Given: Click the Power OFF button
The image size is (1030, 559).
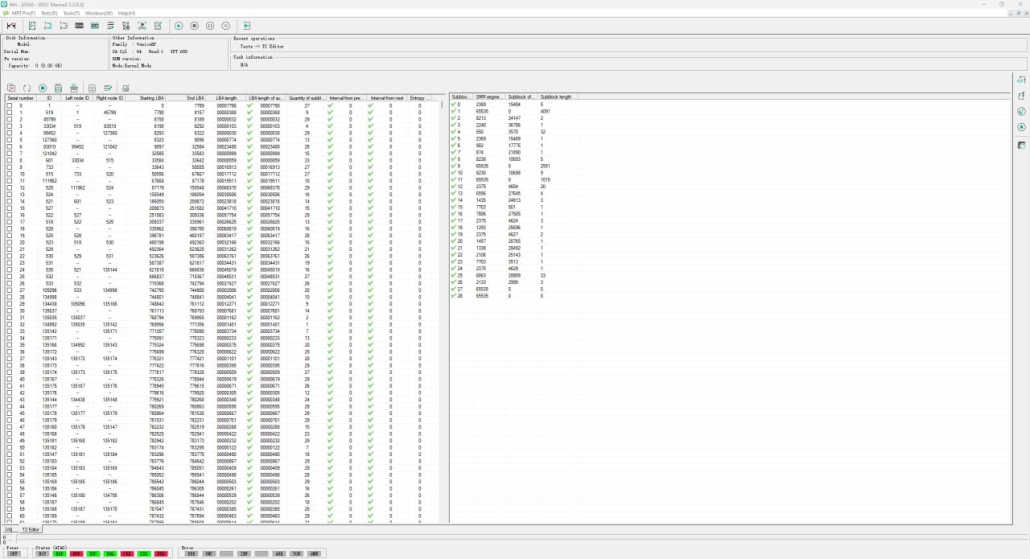Looking at the screenshot, I should coord(13,552).
